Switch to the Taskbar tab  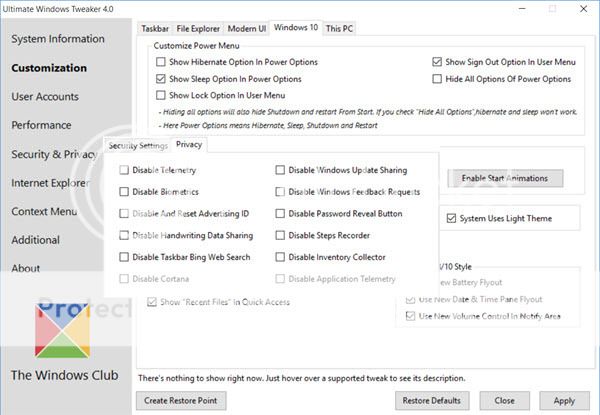pyautogui.click(x=154, y=30)
